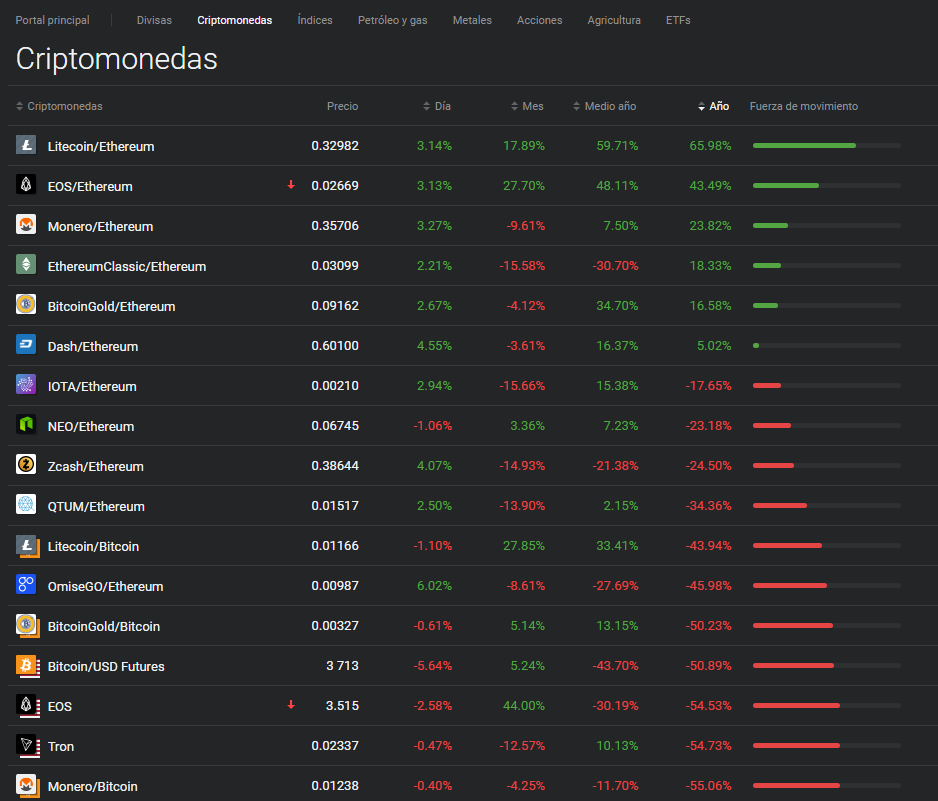Open the EthereumClassic/Ethereum pair link
The height and width of the screenshot is (801, 938).
click(x=127, y=266)
